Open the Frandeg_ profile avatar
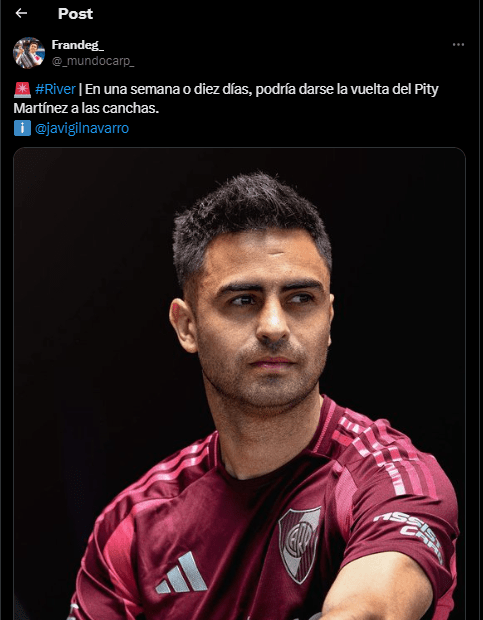Viewport: 483px width, 620px height. click(29, 53)
